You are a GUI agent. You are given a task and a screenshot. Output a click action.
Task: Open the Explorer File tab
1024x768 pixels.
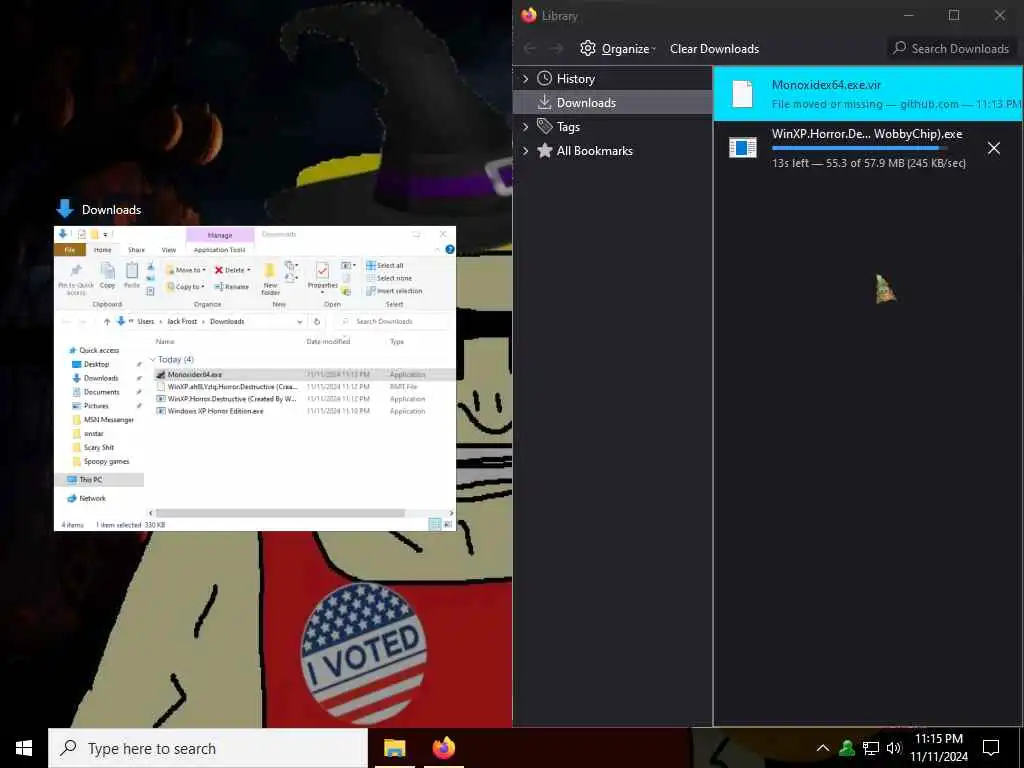[70, 249]
